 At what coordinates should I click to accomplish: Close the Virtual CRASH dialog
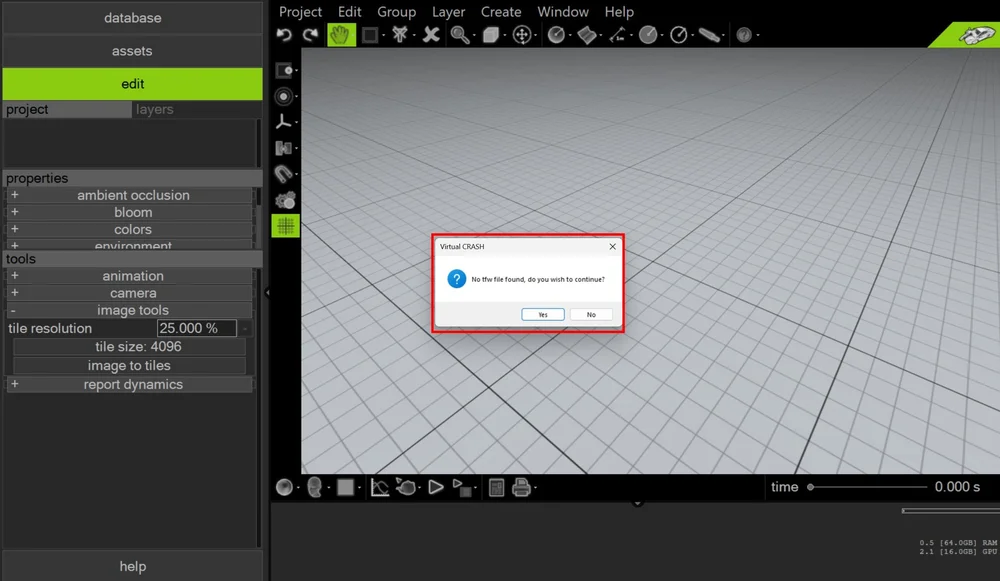point(612,246)
